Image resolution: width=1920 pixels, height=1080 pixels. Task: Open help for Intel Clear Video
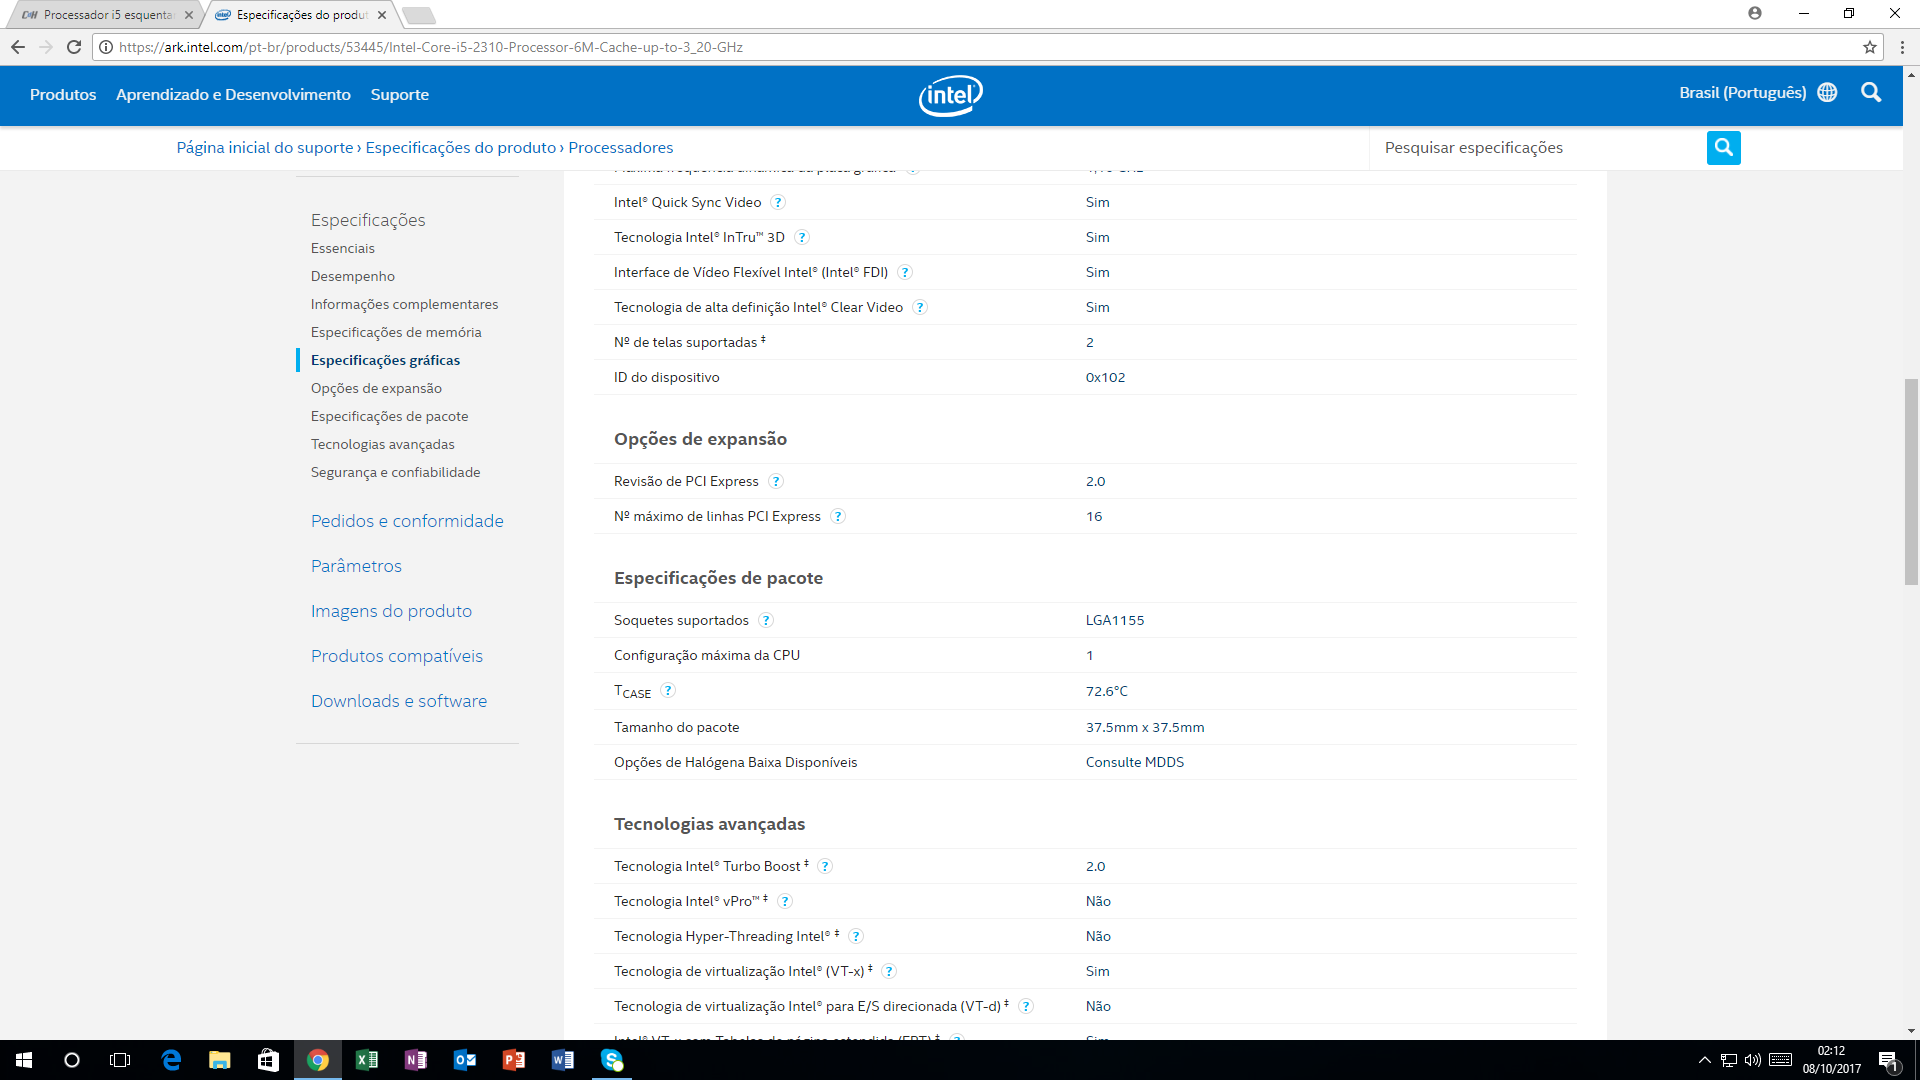point(920,308)
